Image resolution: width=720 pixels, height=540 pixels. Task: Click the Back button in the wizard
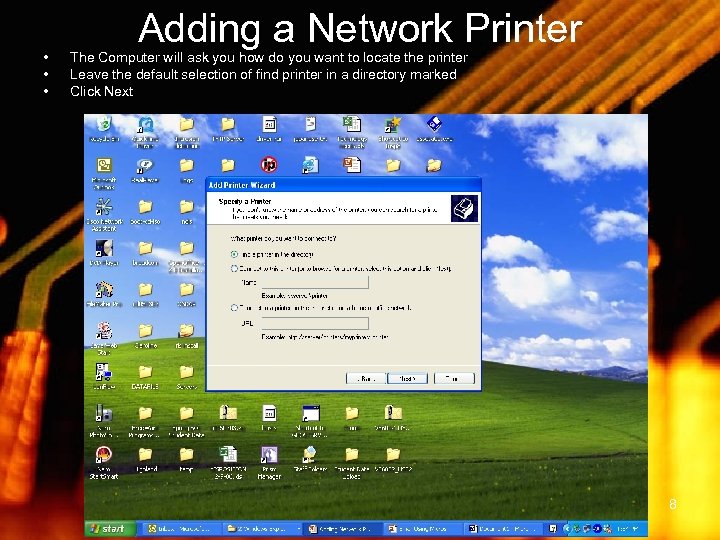pos(366,378)
